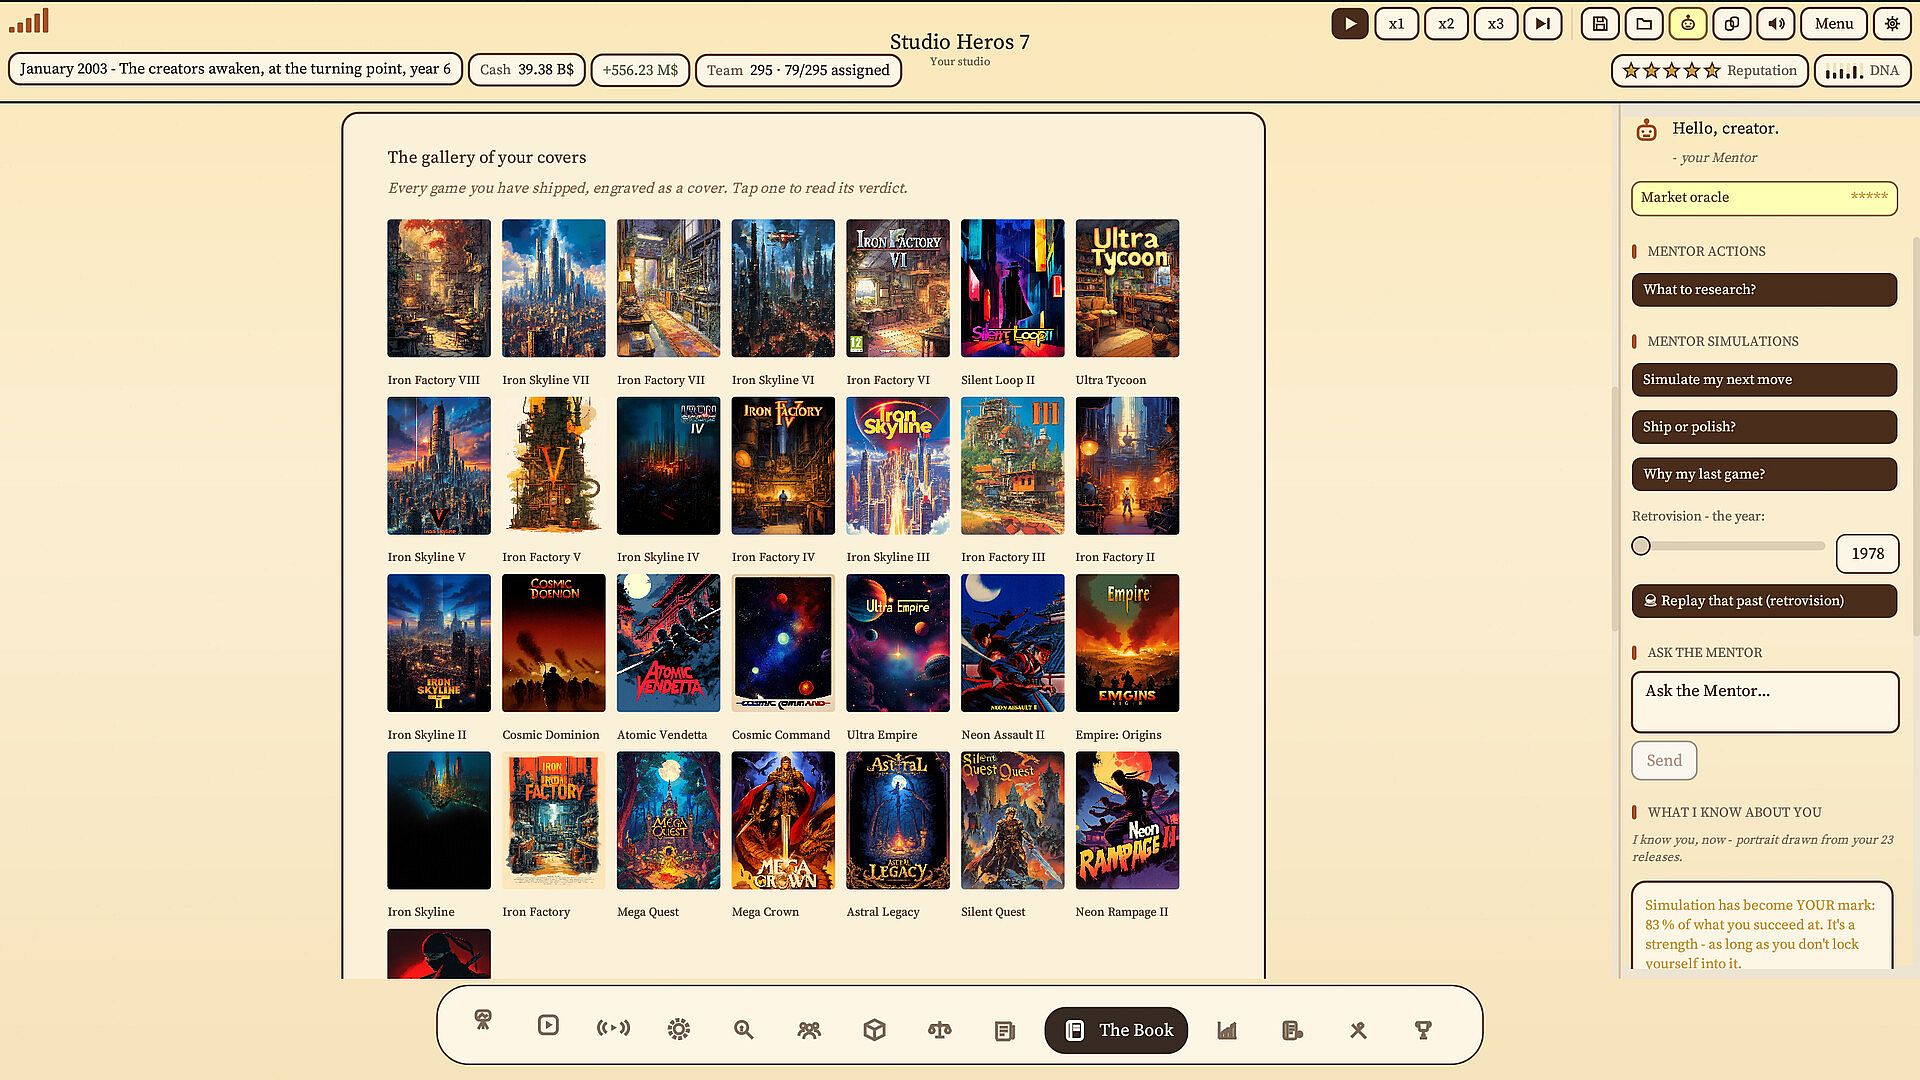Expand the Reputation stars panel
Image resolution: width=1920 pixels, height=1080 pixels.
coord(1710,71)
